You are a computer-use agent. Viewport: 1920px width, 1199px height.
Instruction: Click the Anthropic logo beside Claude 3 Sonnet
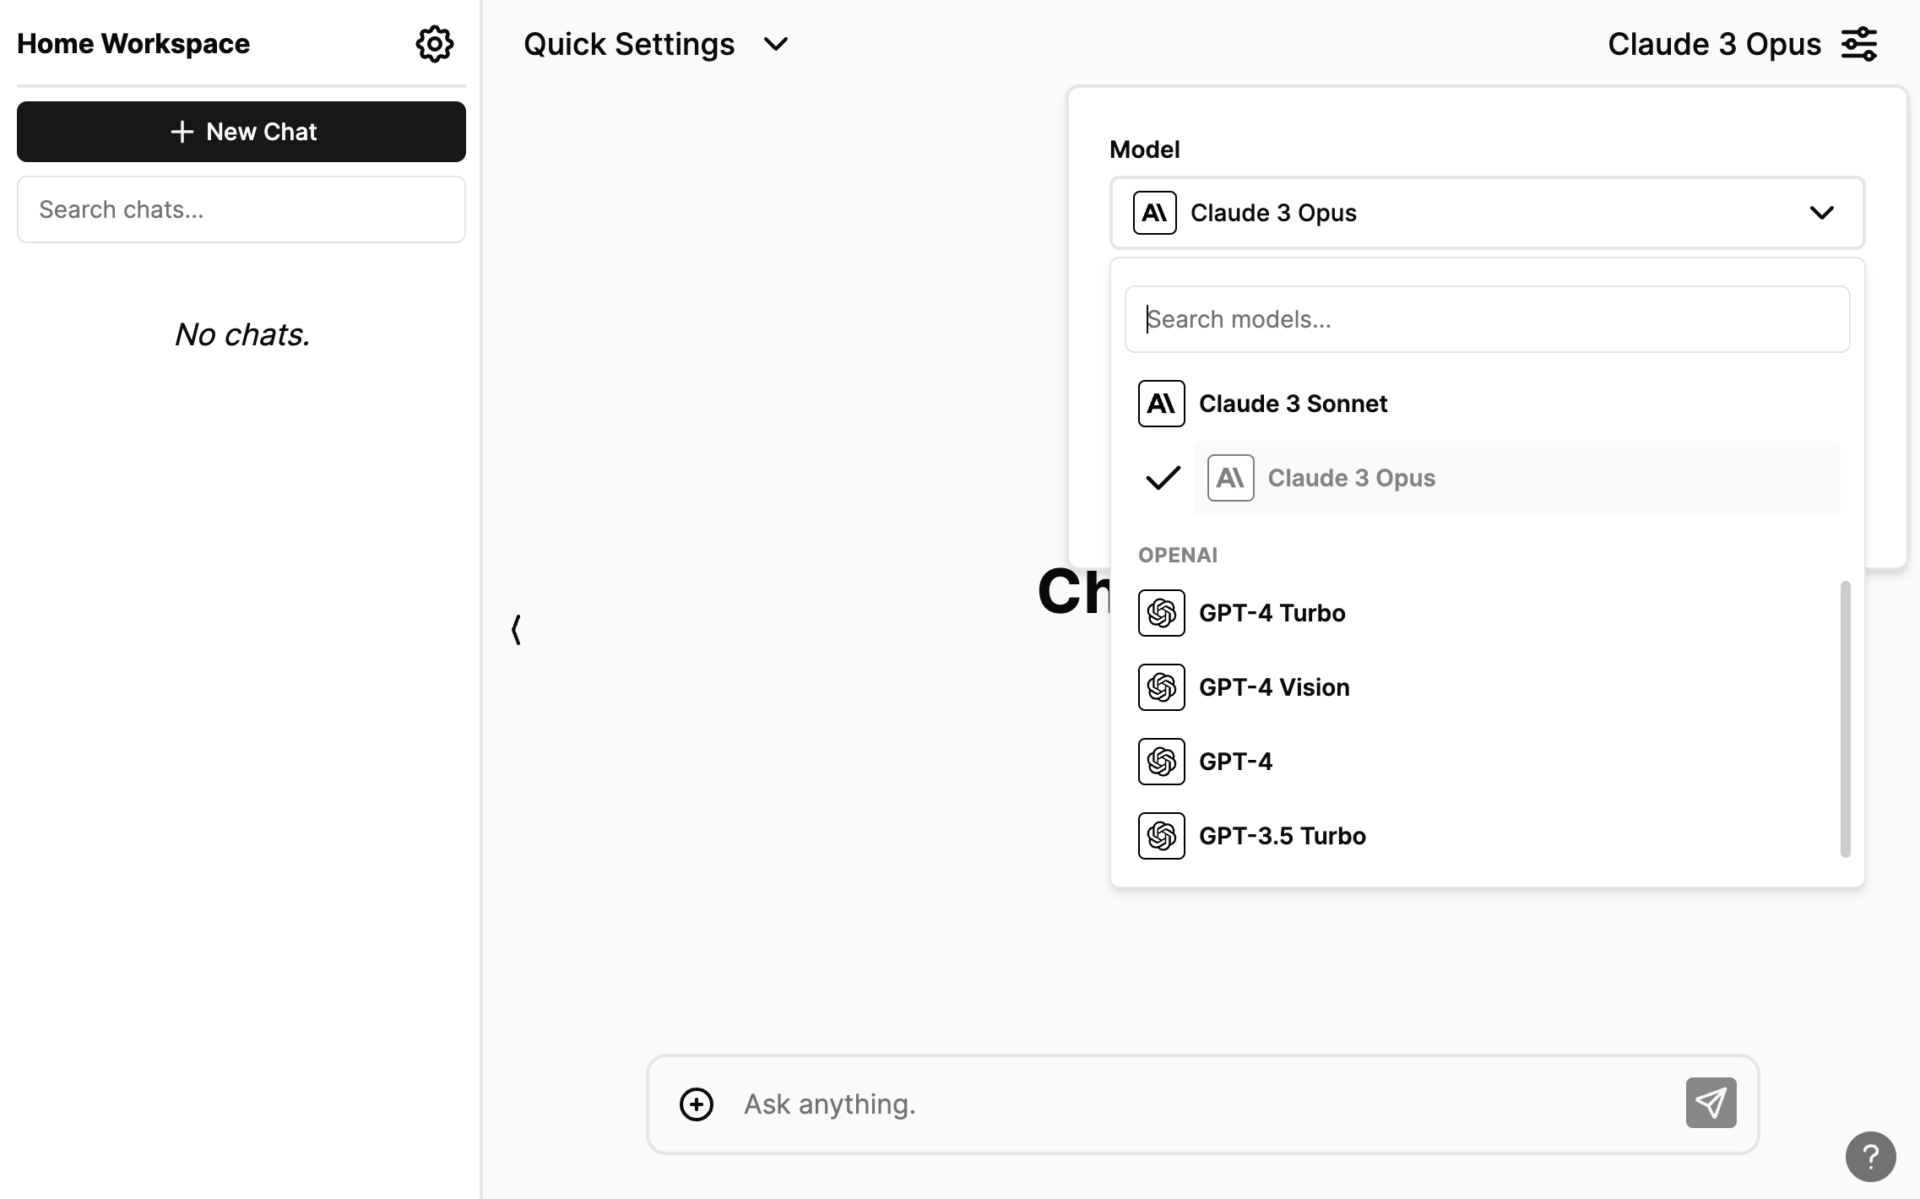1161,403
